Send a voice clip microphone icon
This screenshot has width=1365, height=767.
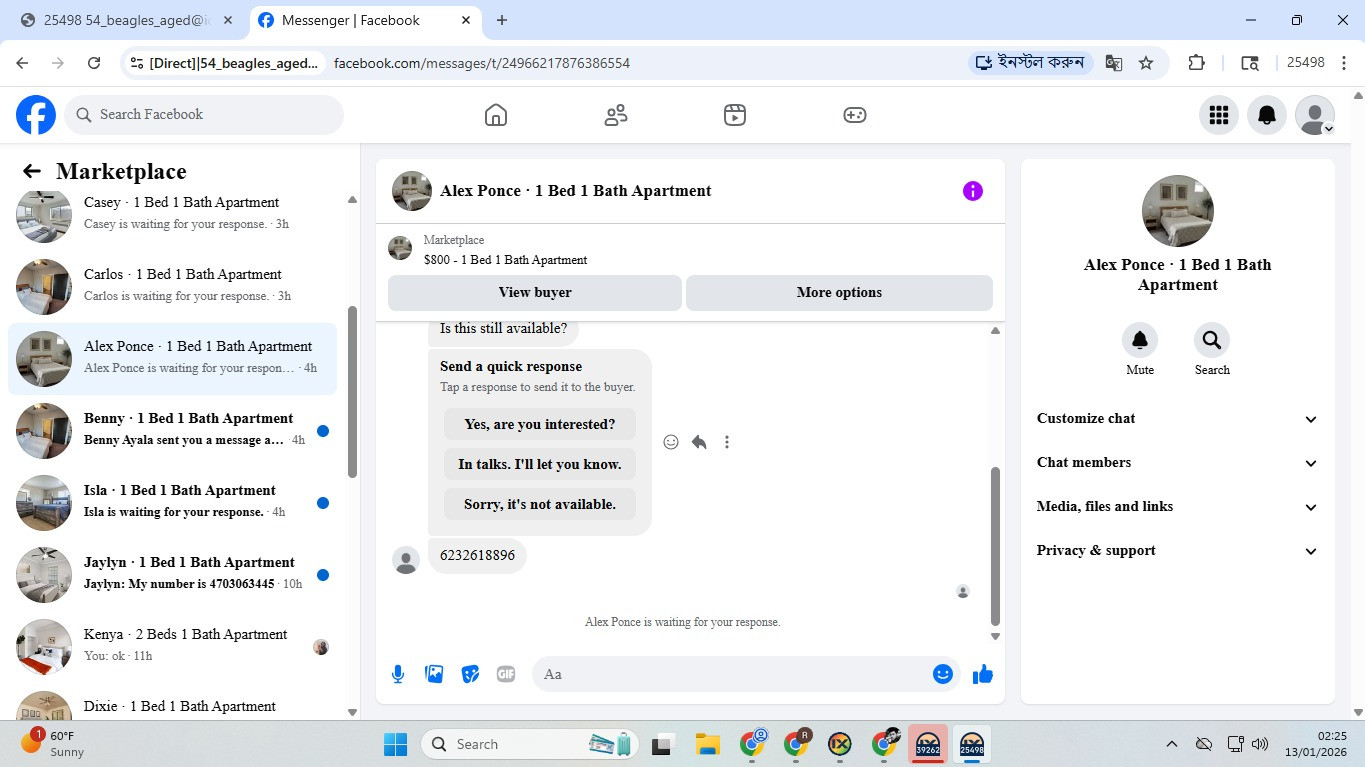pyautogui.click(x=398, y=674)
